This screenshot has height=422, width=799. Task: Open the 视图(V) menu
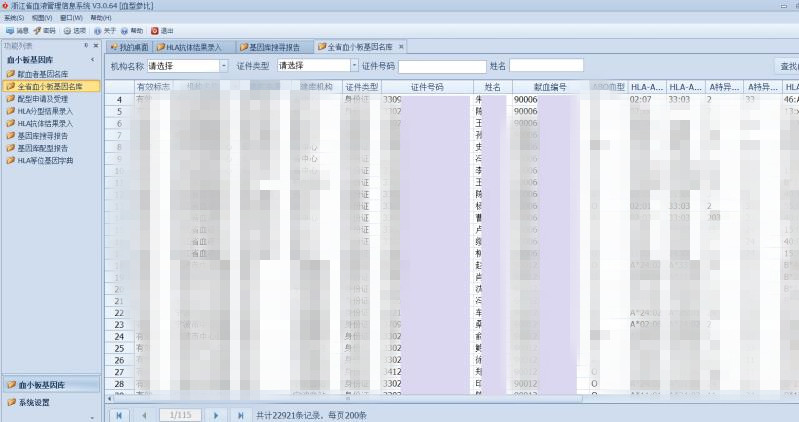click(x=42, y=18)
